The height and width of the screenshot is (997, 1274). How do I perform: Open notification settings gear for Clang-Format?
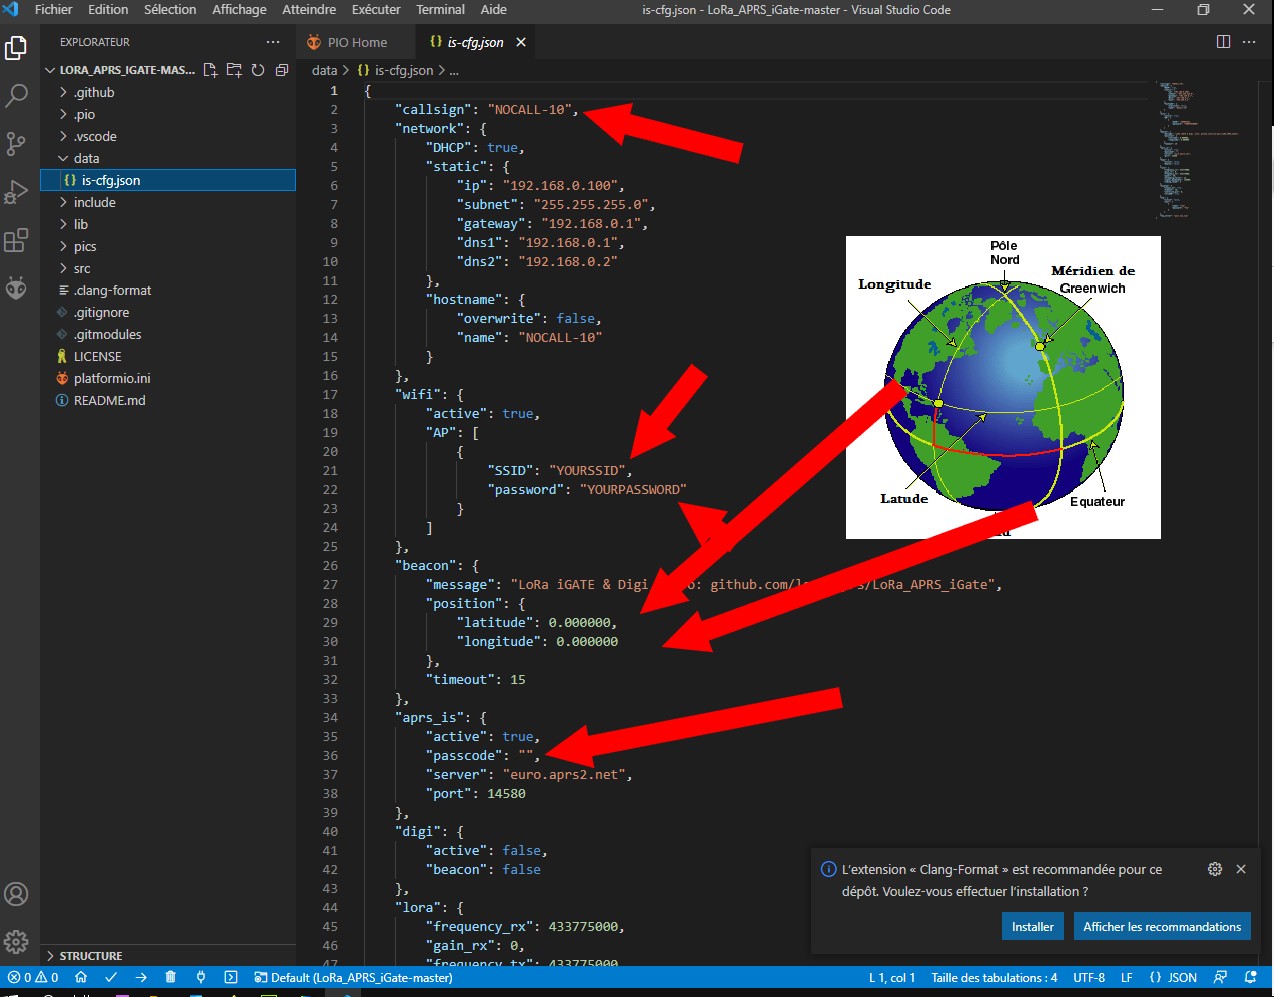tap(1215, 869)
